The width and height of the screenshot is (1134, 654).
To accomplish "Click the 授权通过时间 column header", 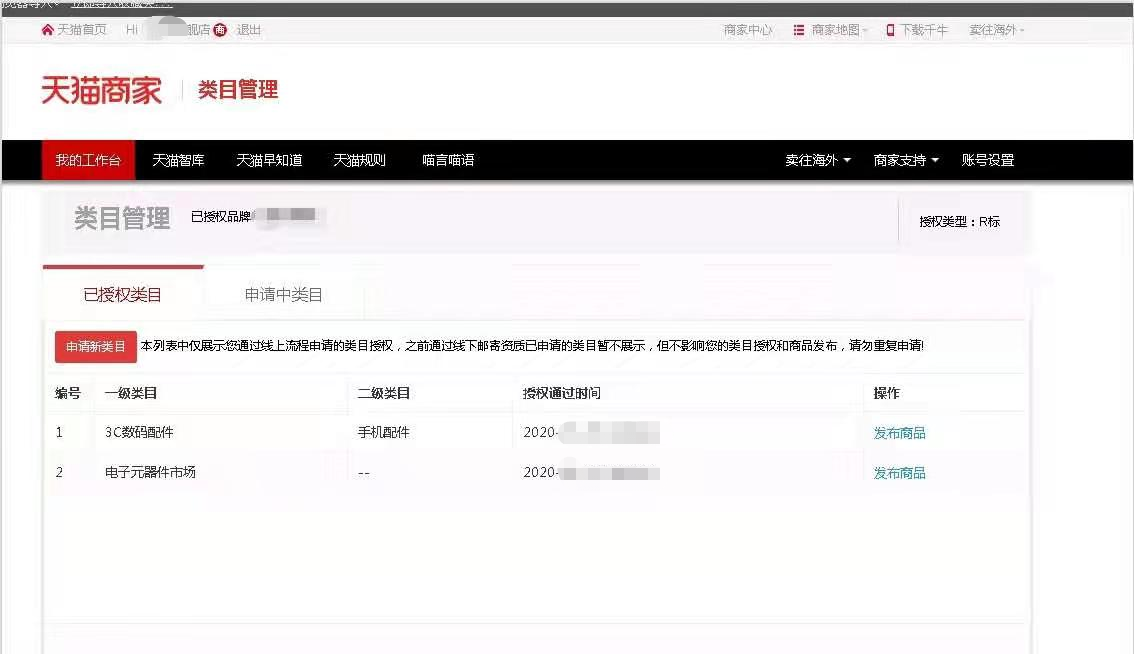I will [562, 393].
